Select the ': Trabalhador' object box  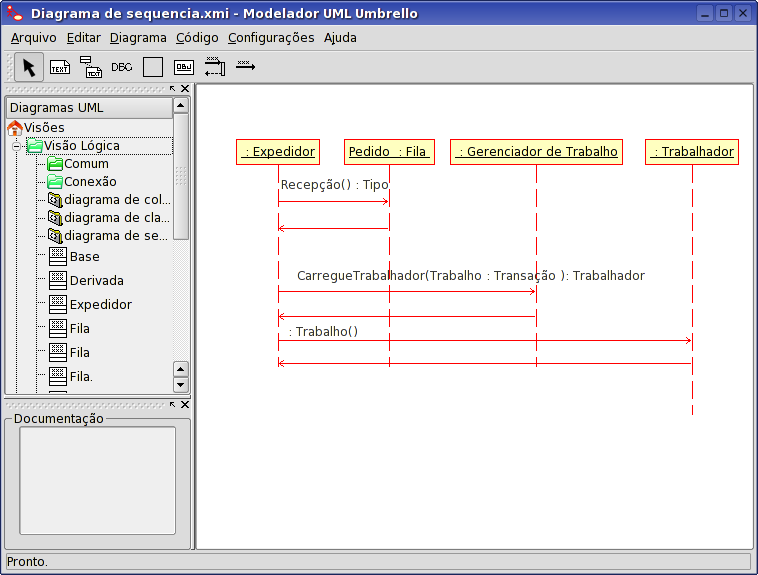(692, 152)
